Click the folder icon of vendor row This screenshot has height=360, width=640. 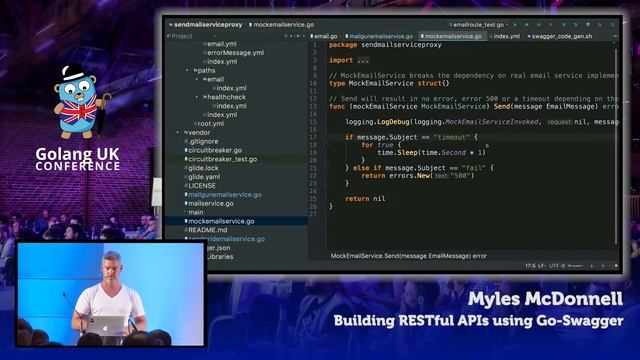point(186,133)
